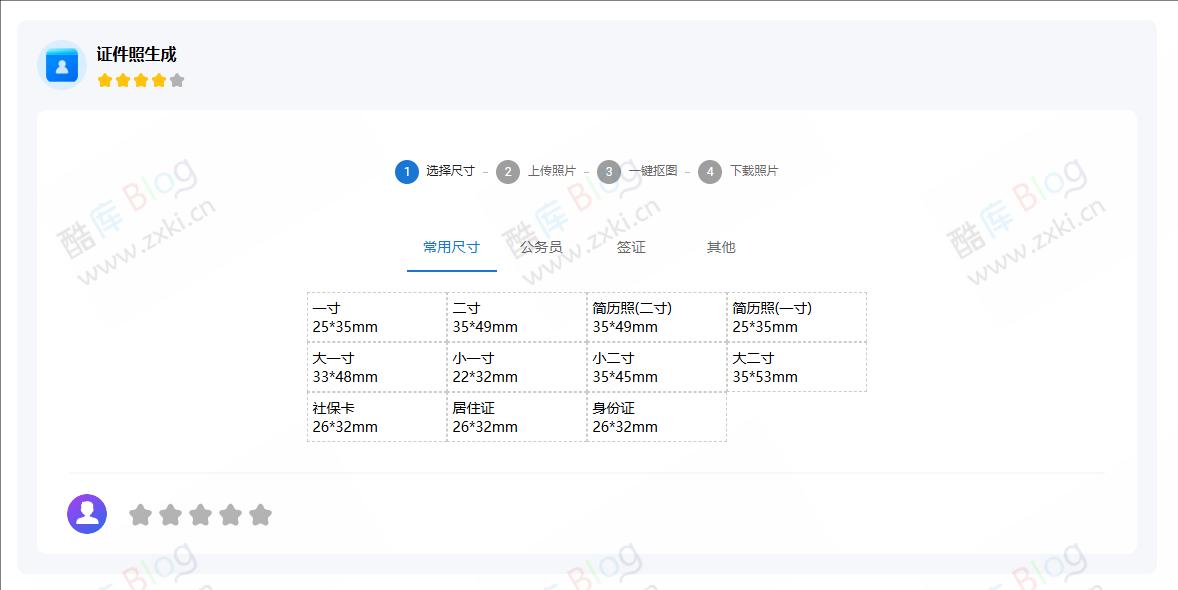Select the 常用尺寸 category
This screenshot has height=590, width=1178.
coord(451,247)
